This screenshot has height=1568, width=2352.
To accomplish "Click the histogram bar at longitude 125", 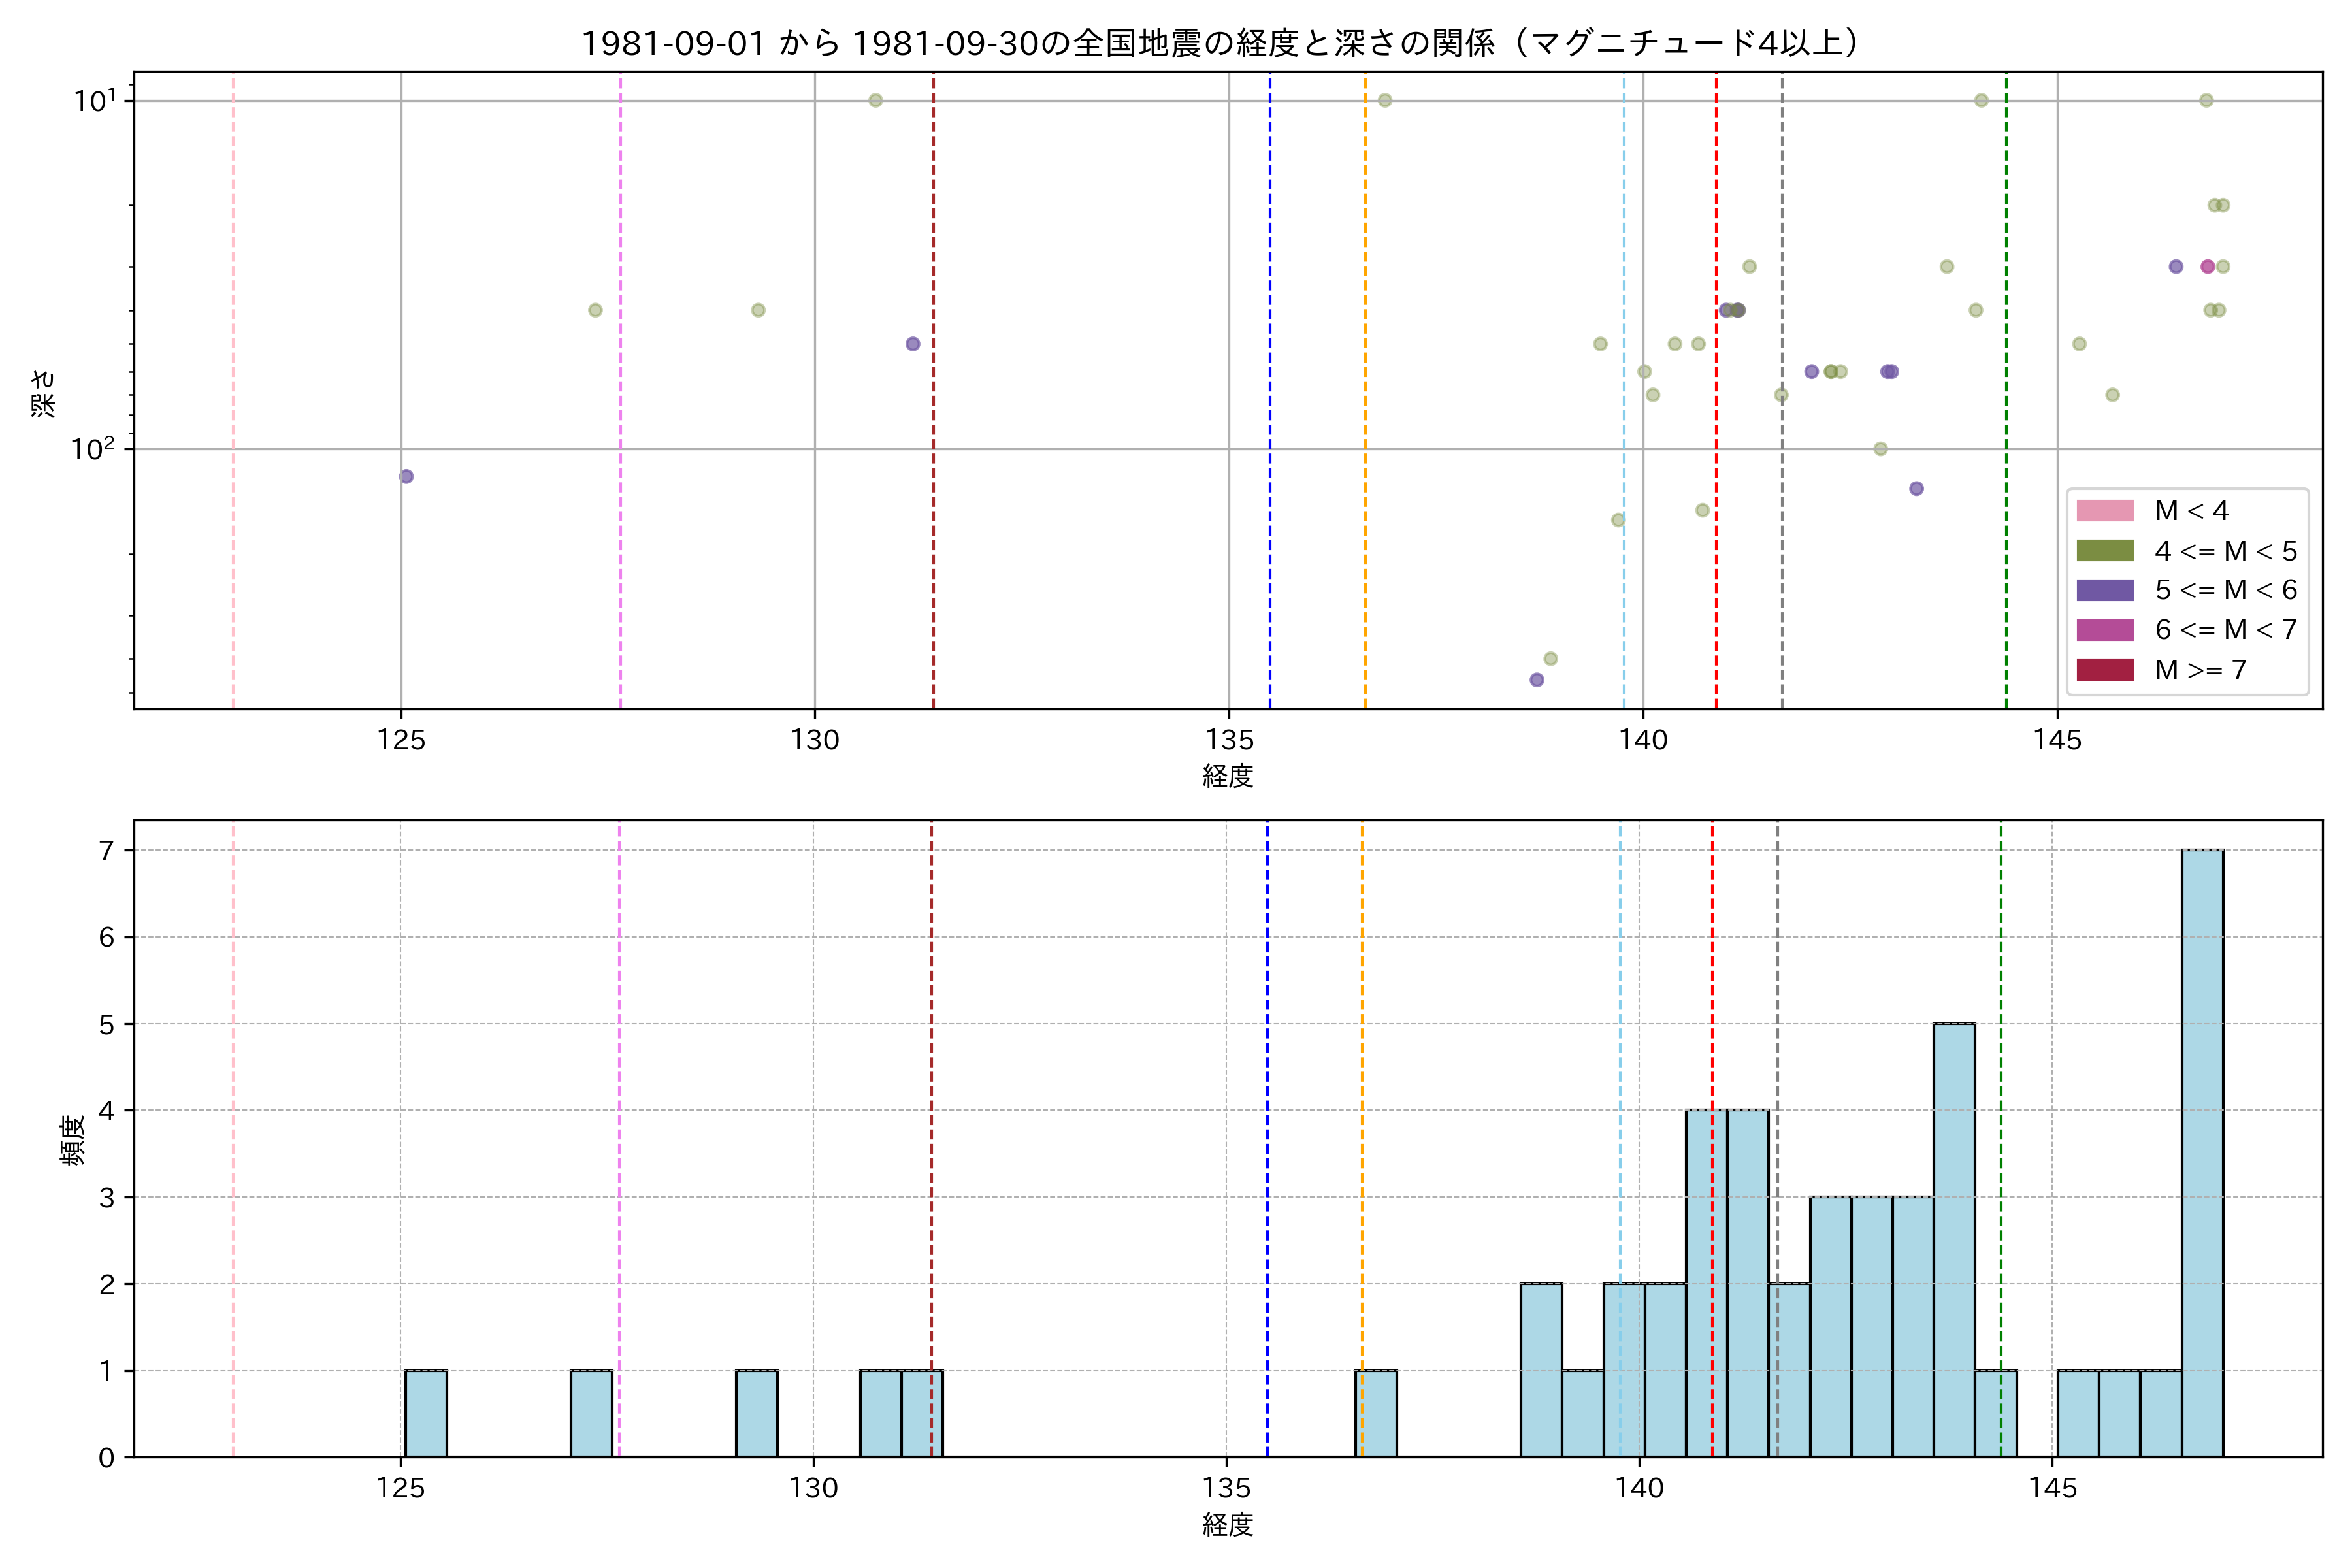I will [x=426, y=1413].
